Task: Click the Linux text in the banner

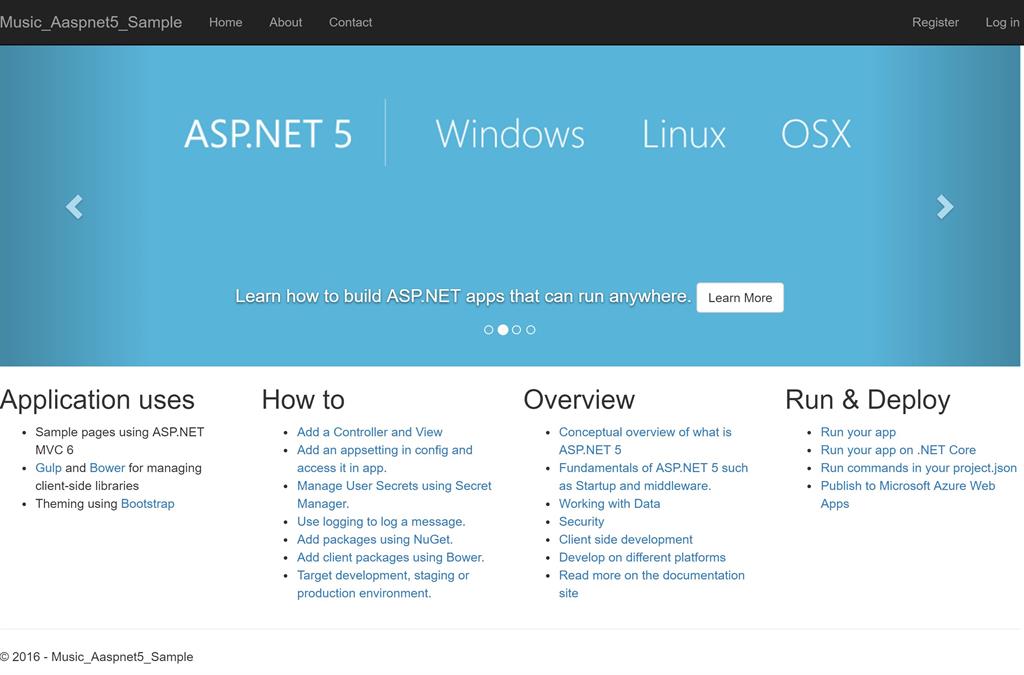Action: [684, 134]
